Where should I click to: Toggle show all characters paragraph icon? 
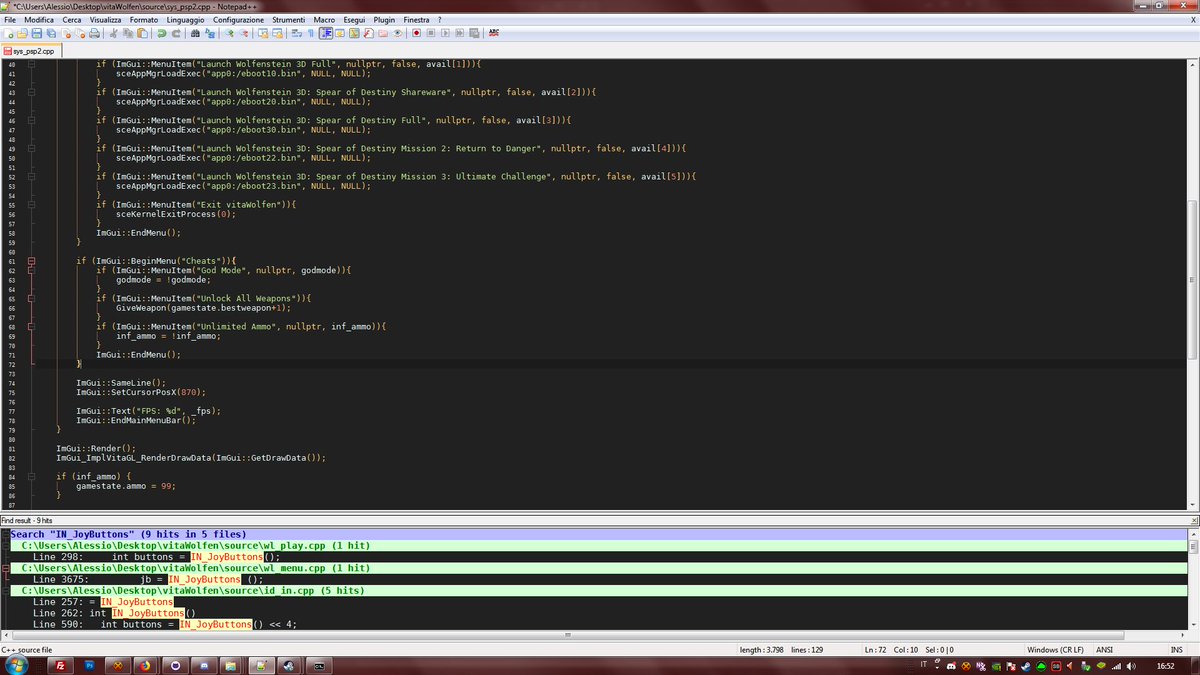[x=311, y=32]
